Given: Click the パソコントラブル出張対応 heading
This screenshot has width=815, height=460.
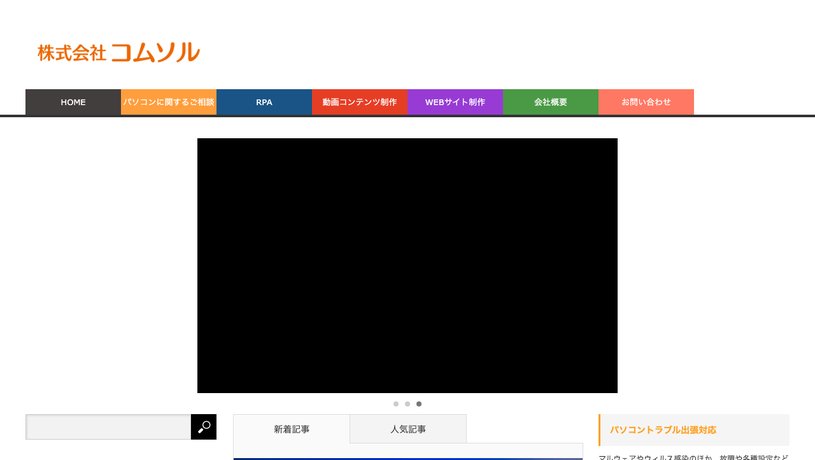Looking at the screenshot, I should click(663, 430).
